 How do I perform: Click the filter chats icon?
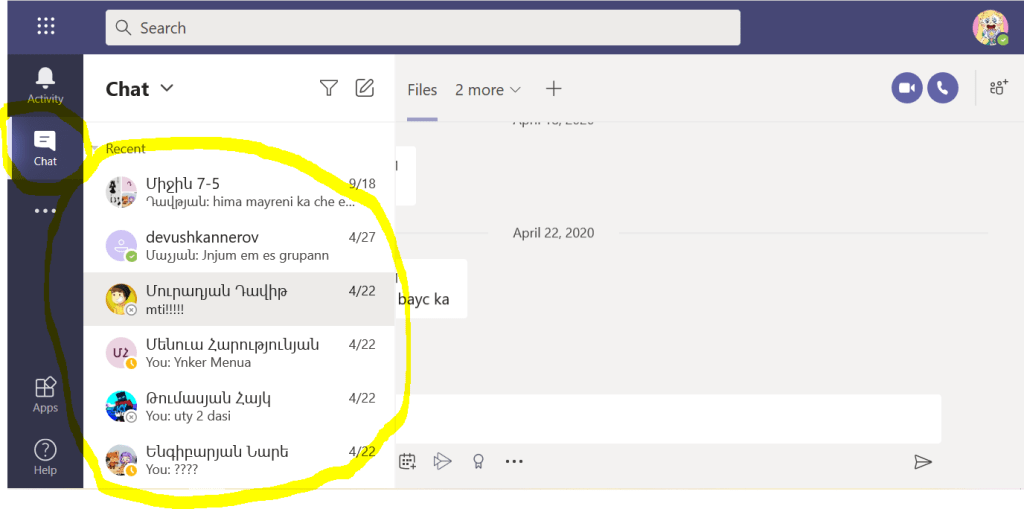coord(328,88)
